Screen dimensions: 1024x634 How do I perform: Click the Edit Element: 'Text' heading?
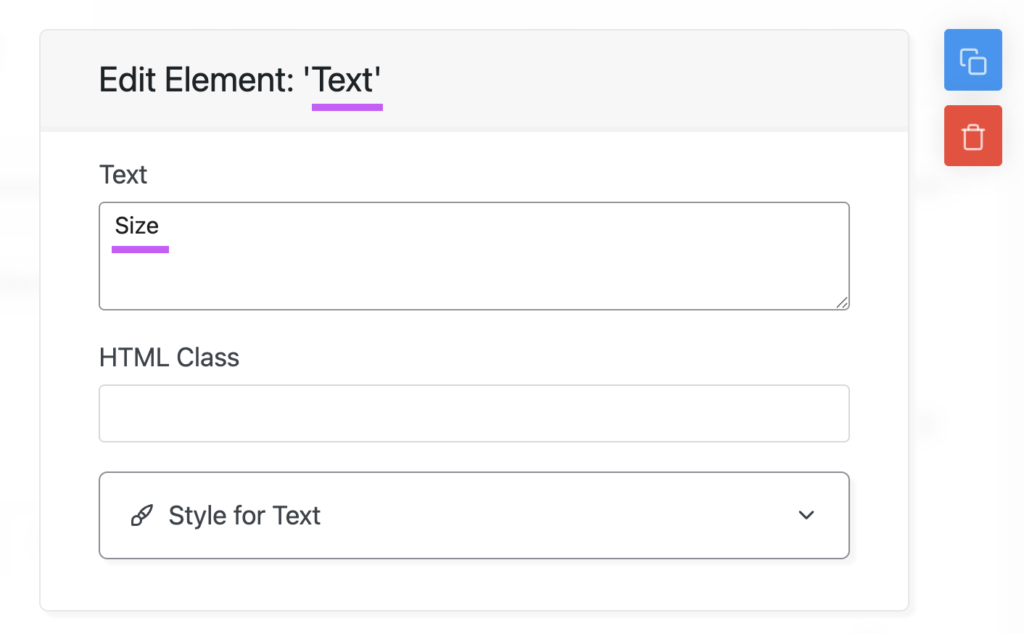point(240,80)
